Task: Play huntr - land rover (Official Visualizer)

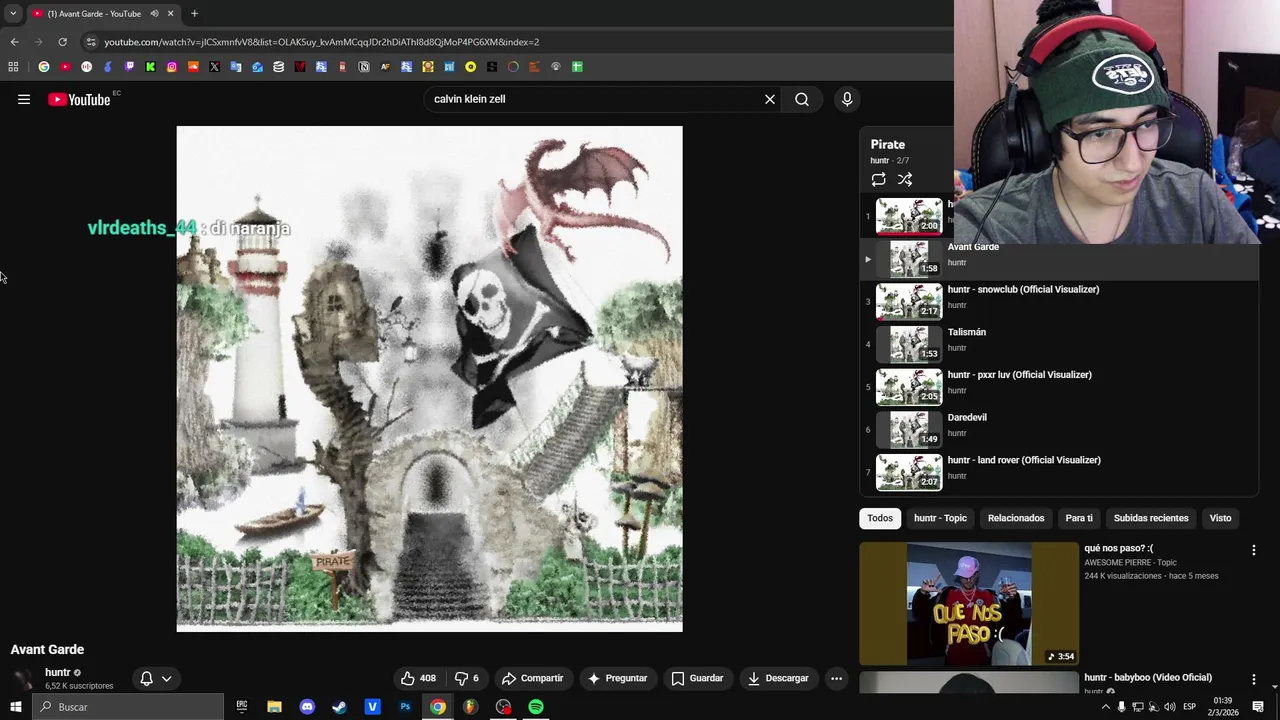Action: tap(1058, 472)
